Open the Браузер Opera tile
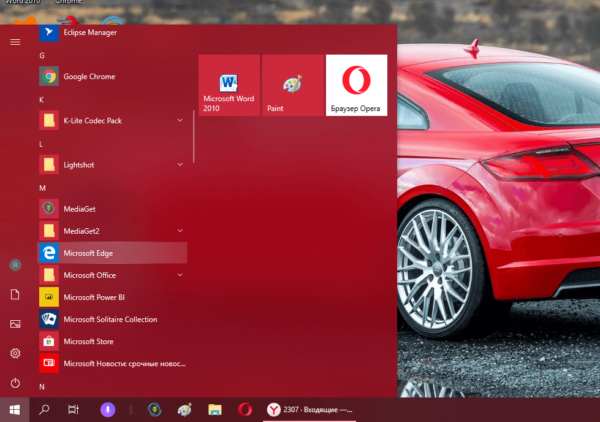 tap(356, 85)
